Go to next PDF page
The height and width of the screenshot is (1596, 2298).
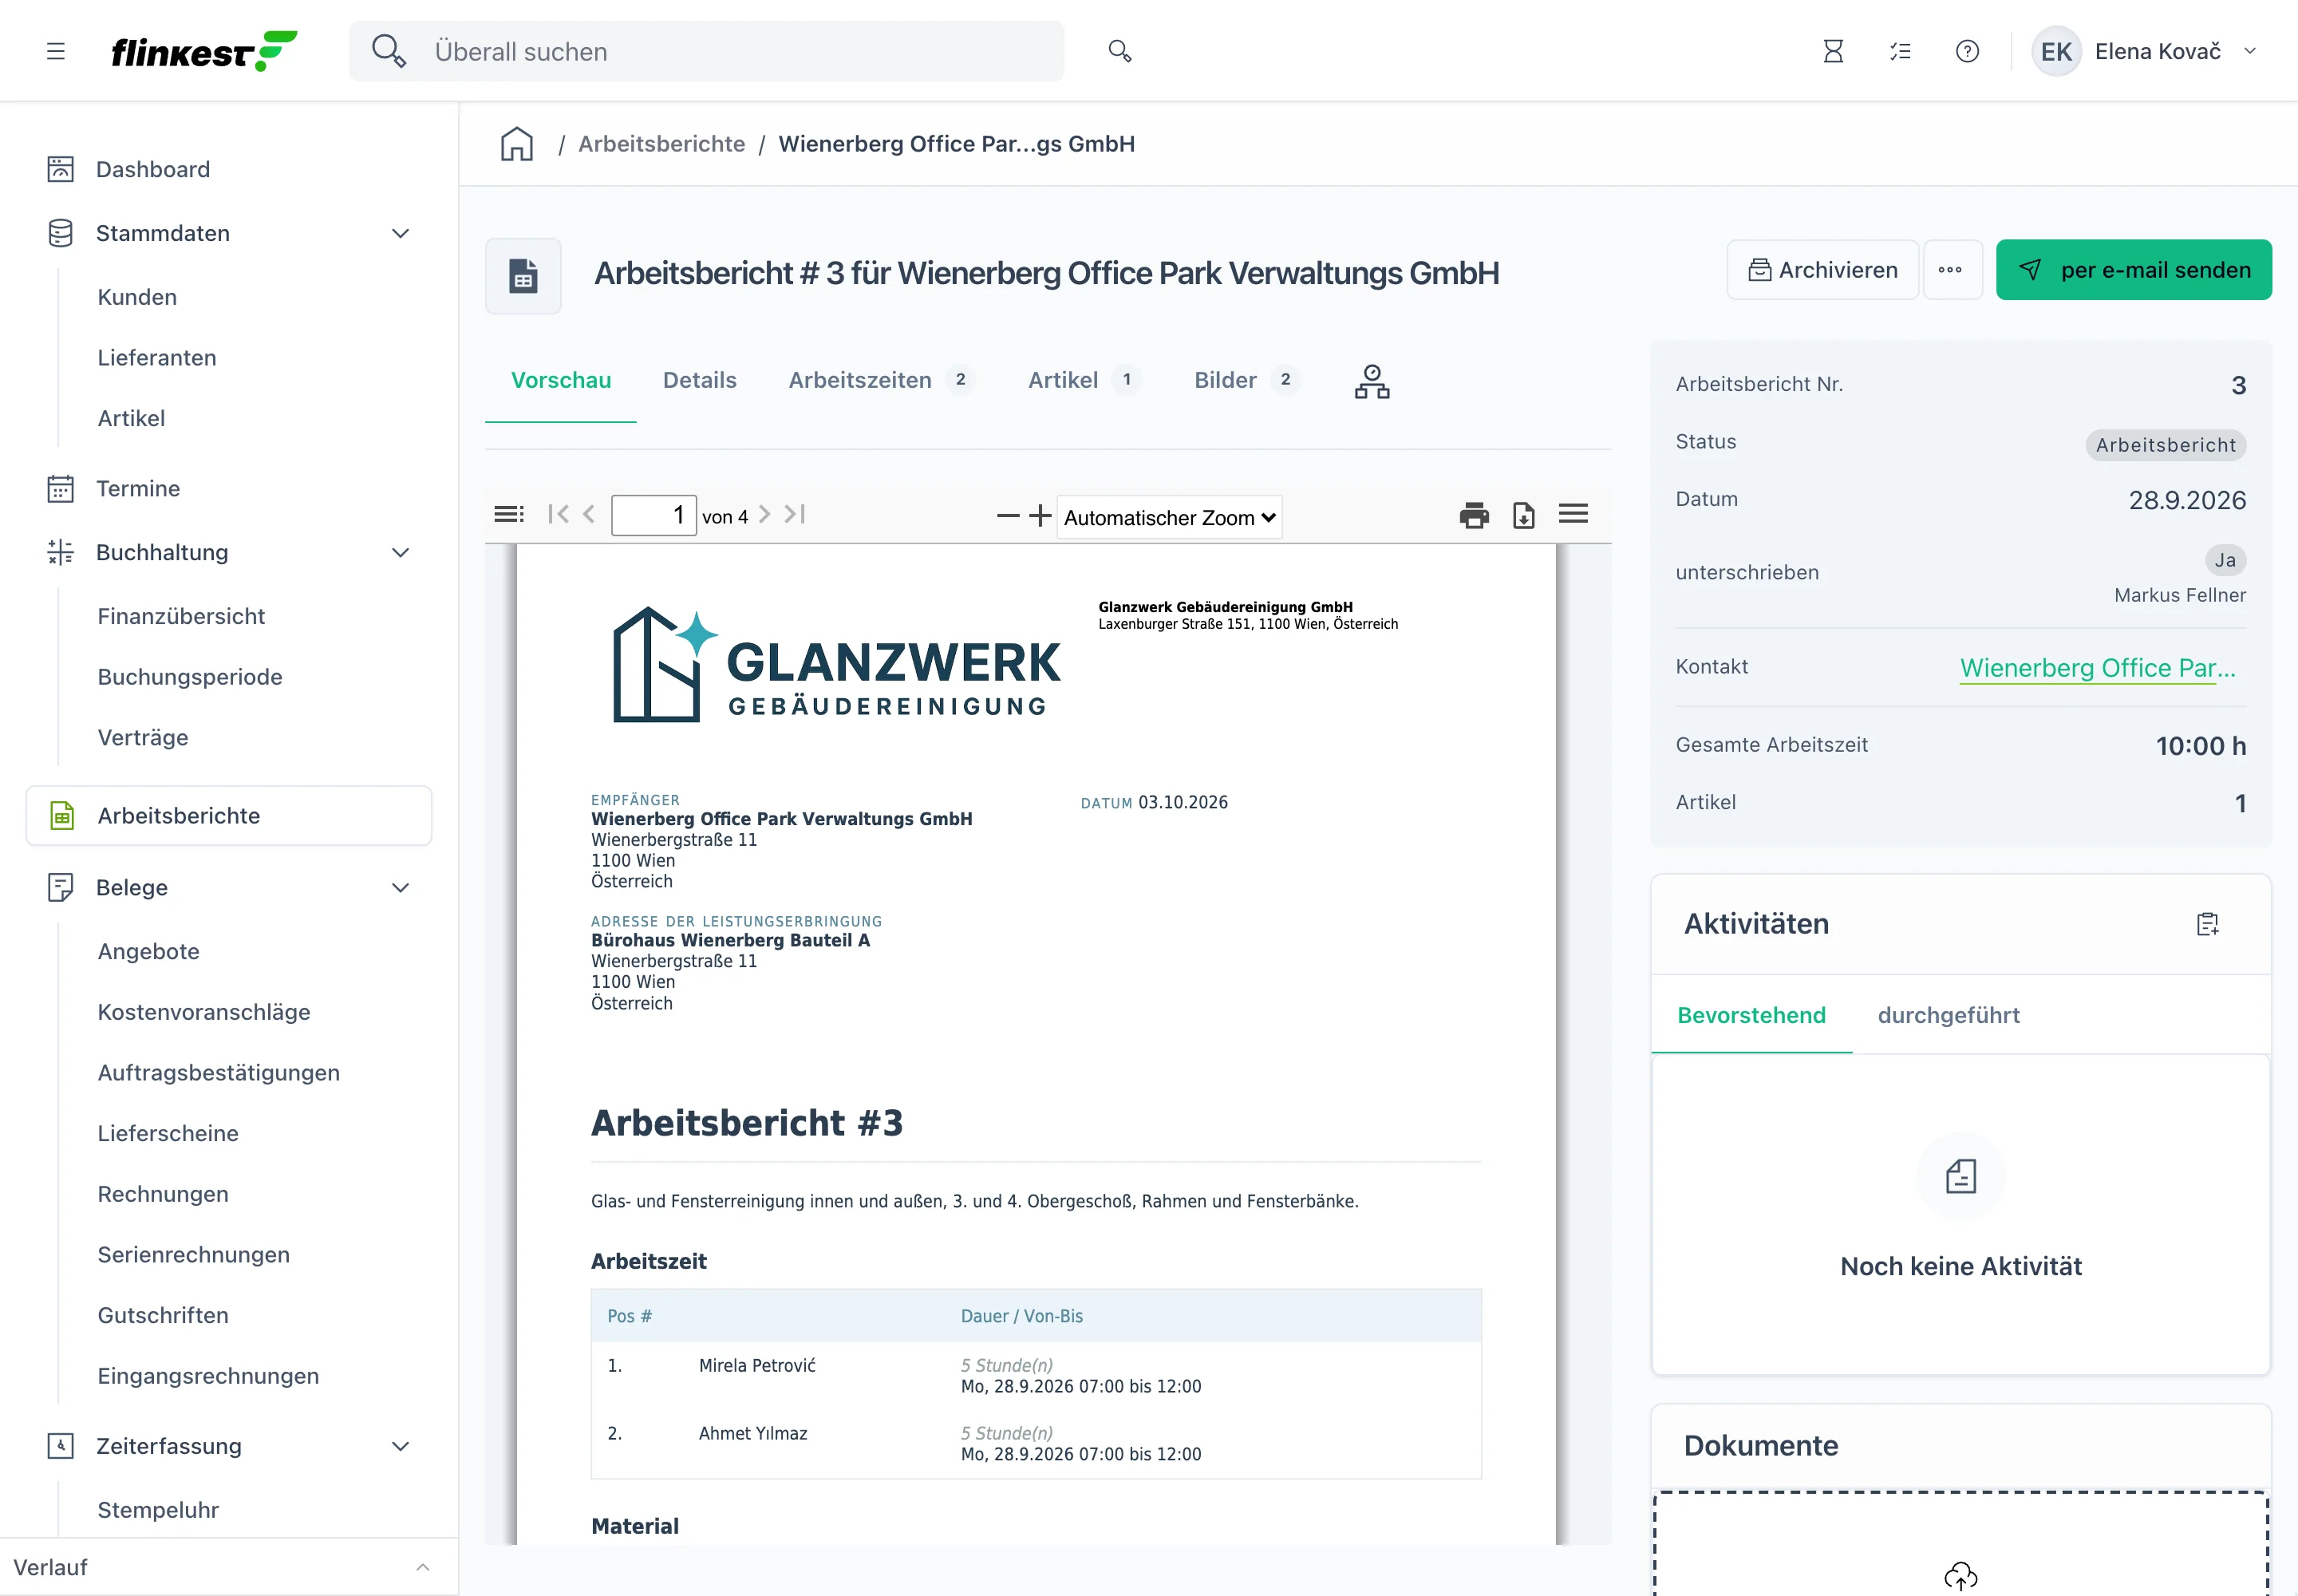tap(765, 514)
